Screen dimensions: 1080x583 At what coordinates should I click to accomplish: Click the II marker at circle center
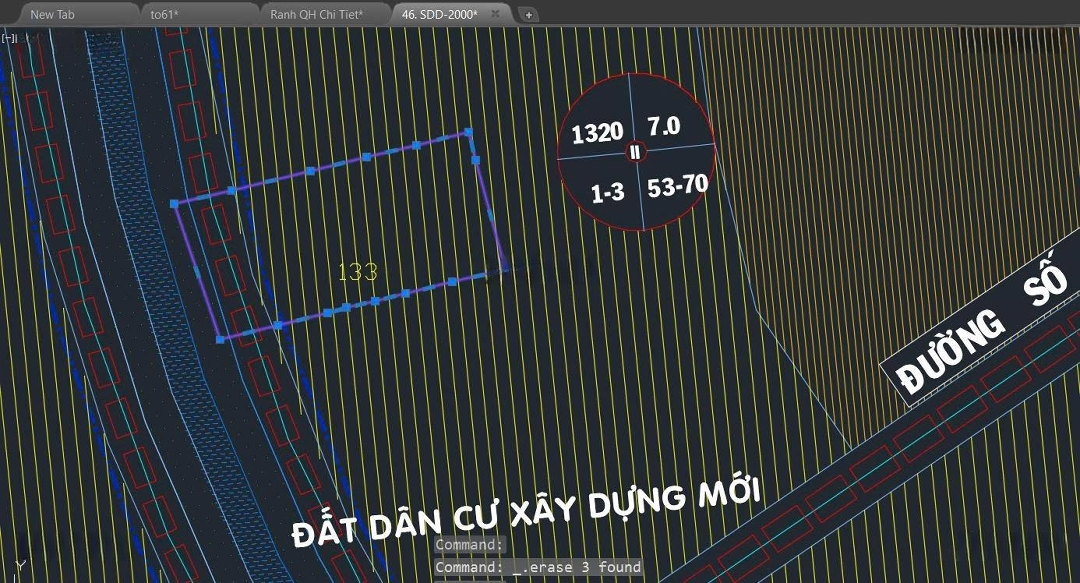point(635,152)
